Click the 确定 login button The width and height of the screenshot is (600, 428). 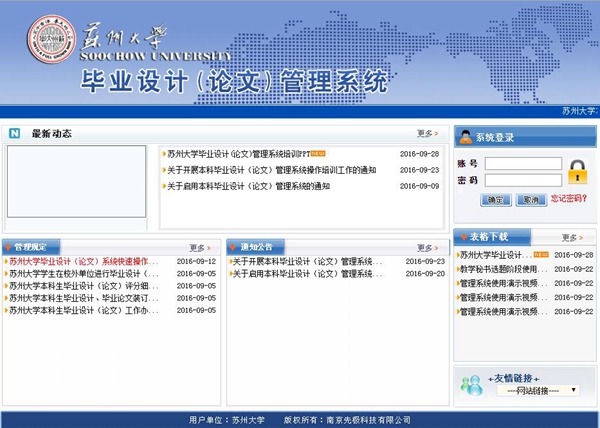tap(496, 200)
